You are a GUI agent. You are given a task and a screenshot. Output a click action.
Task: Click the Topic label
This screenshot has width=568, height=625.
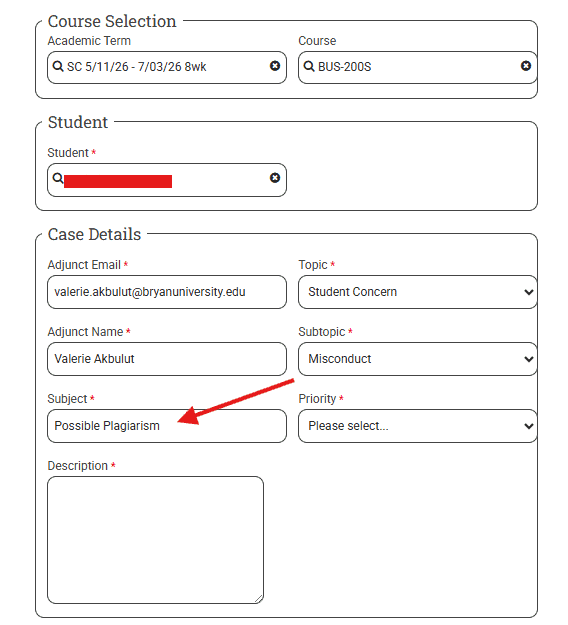(313, 265)
